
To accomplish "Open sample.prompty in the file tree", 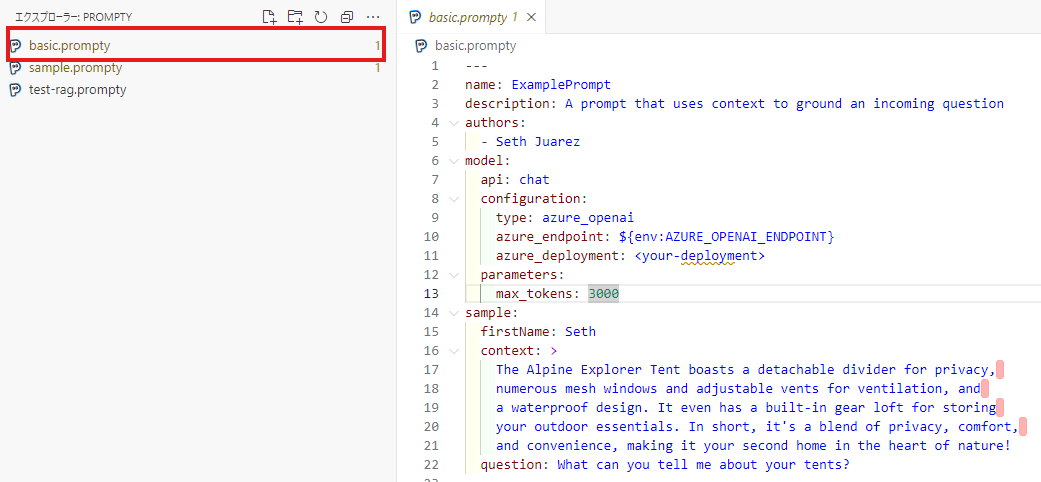I will pyautogui.click(x=196, y=68).
